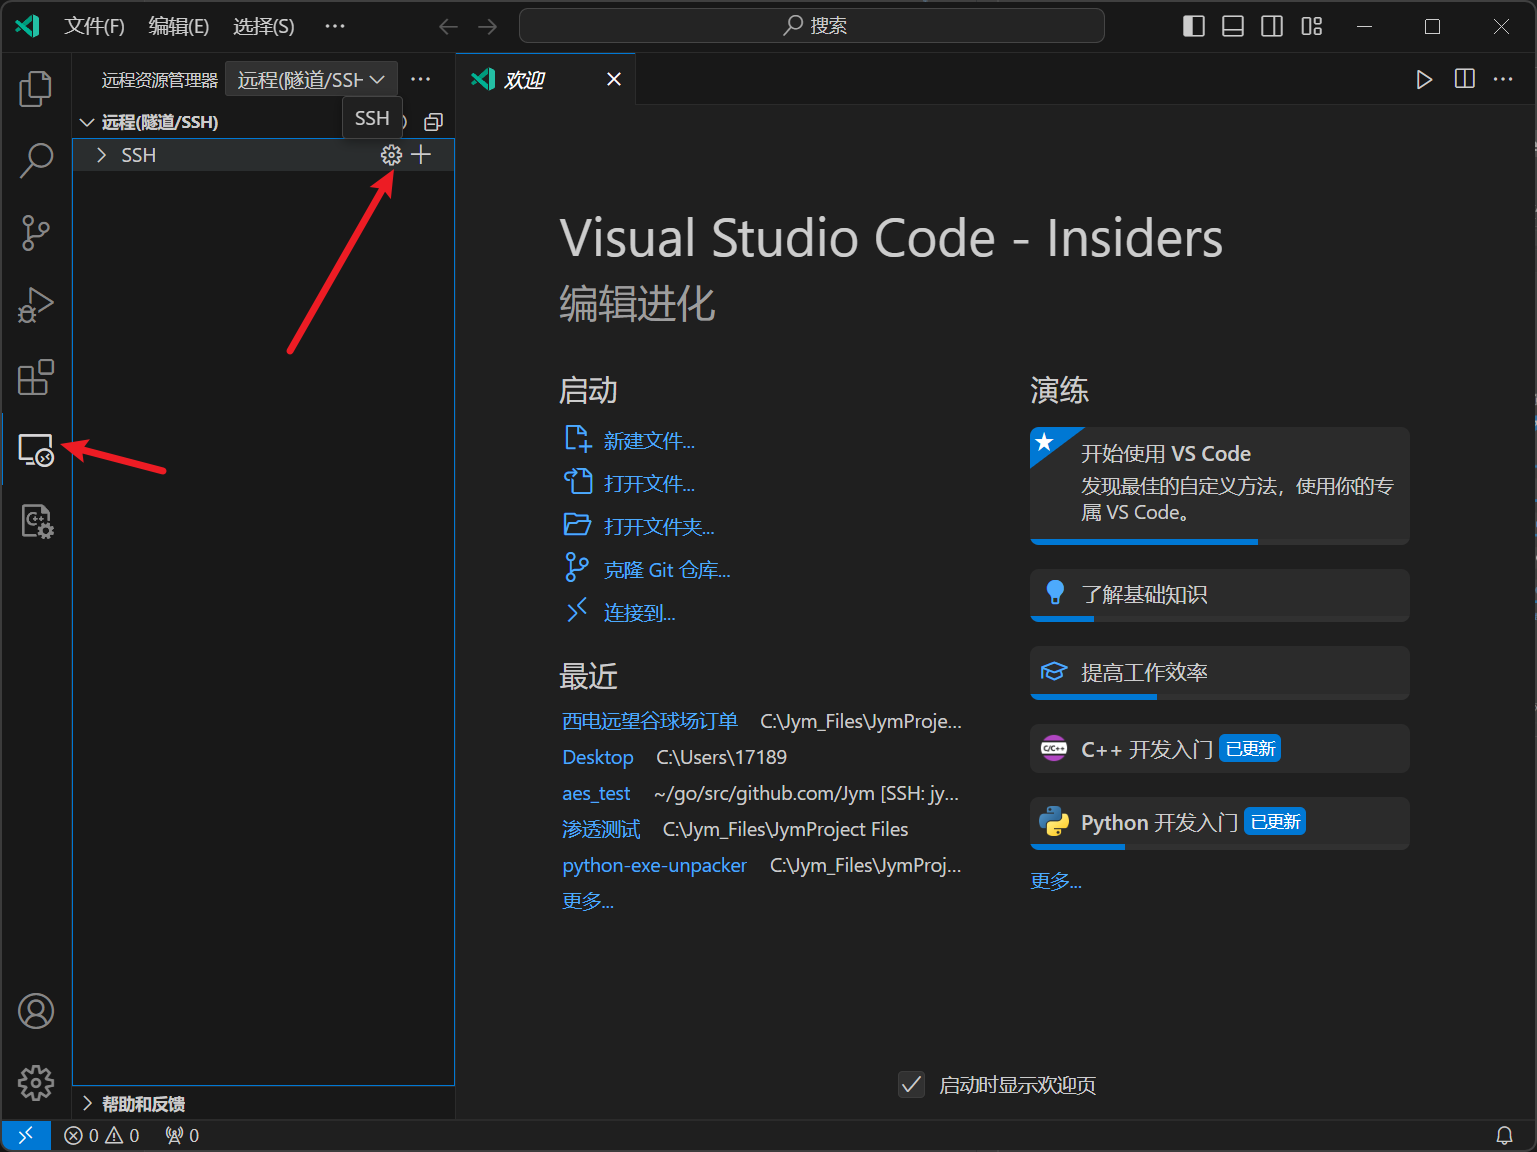Click the VS Code Insiders logo in title bar
1537x1152 pixels.
click(x=28, y=26)
